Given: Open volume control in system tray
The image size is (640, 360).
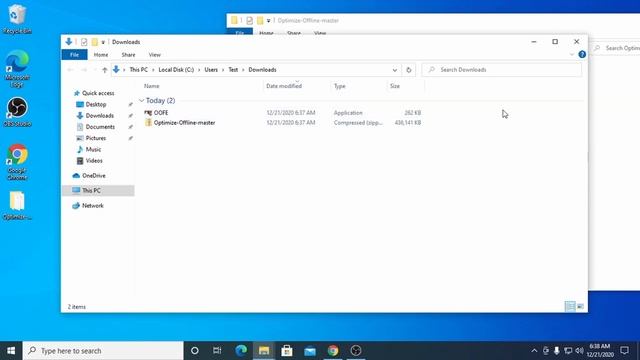Looking at the screenshot, I should point(579,351).
